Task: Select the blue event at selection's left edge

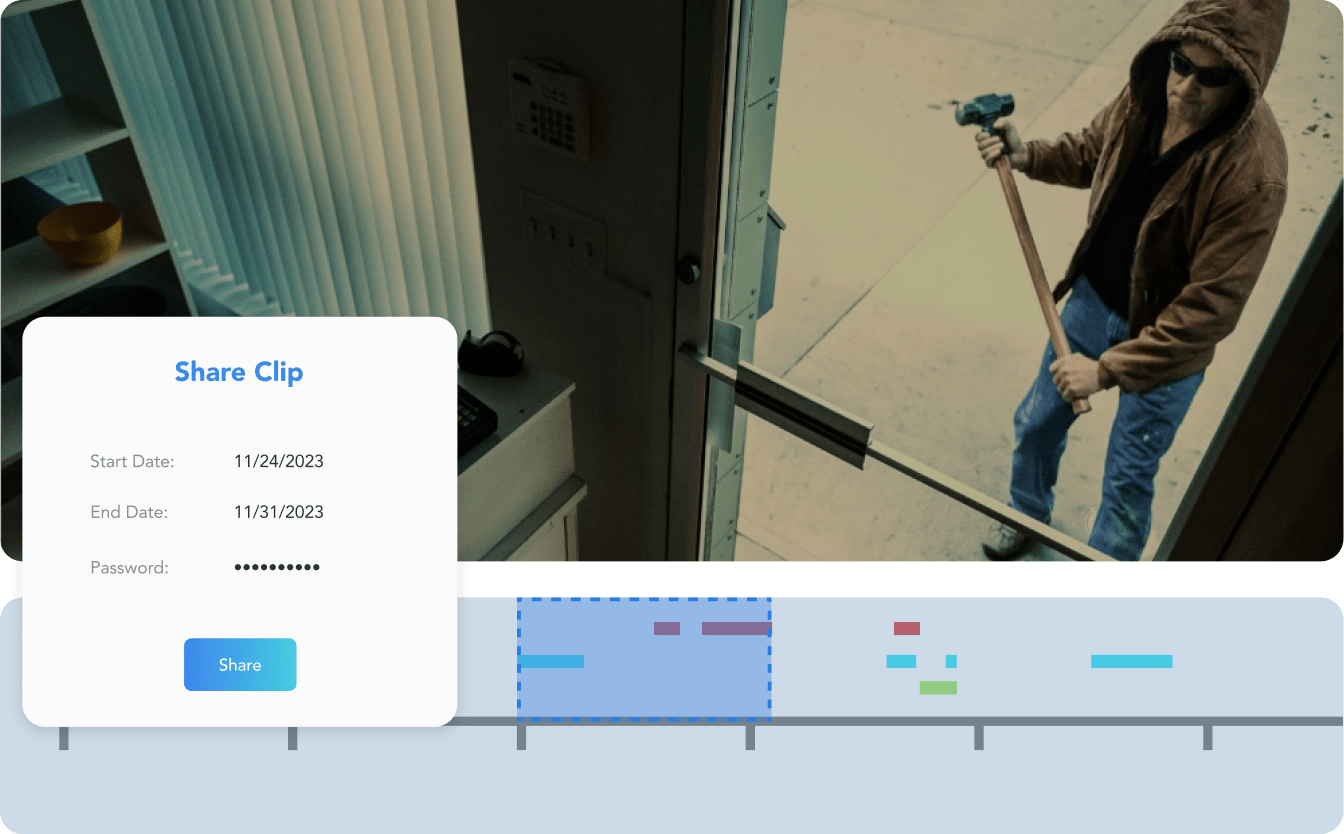Action: tap(552, 661)
